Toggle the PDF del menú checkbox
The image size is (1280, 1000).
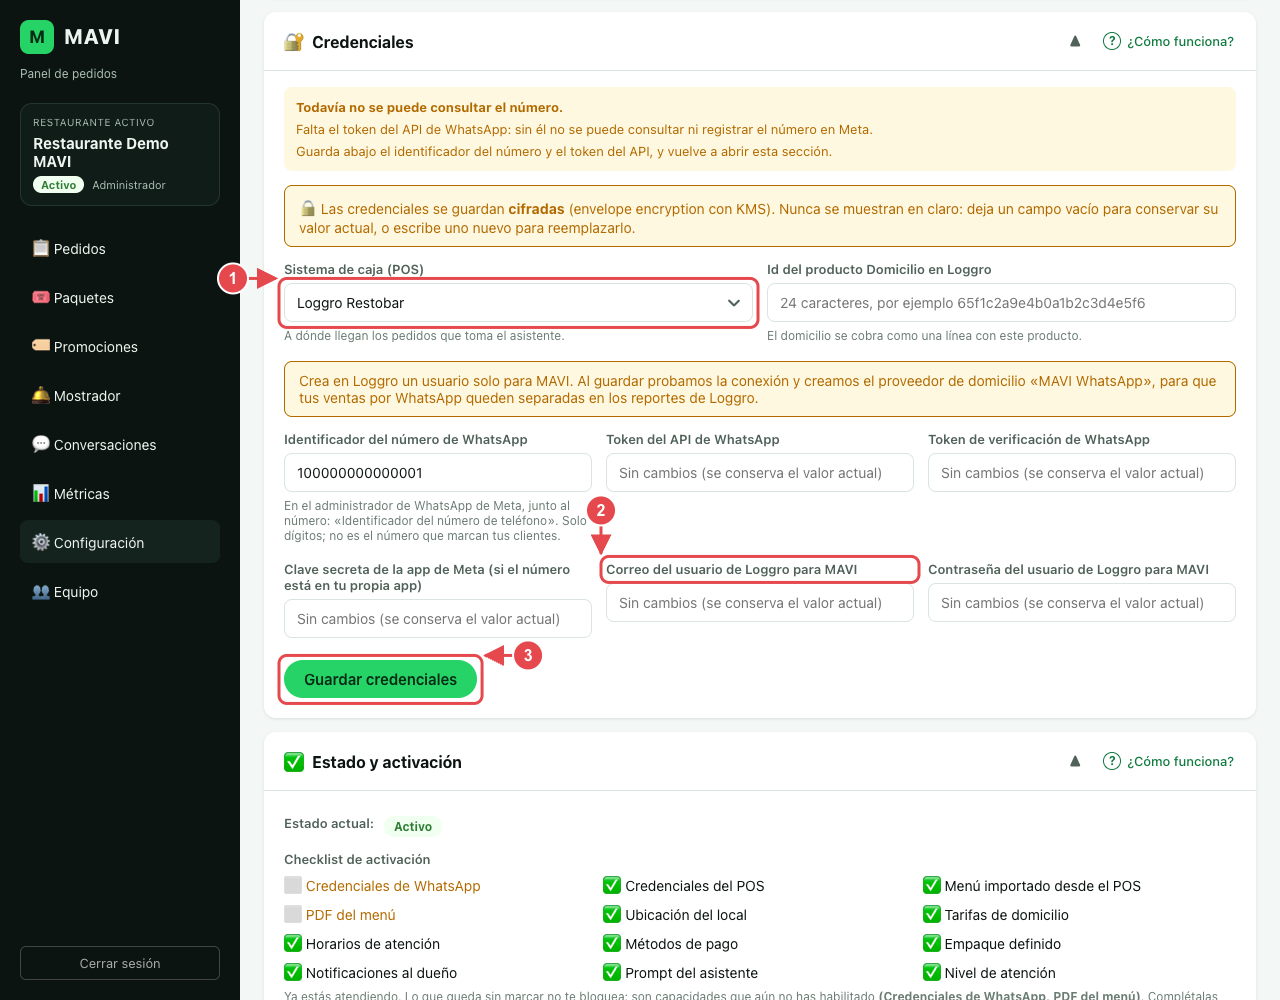(x=293, y=914)
